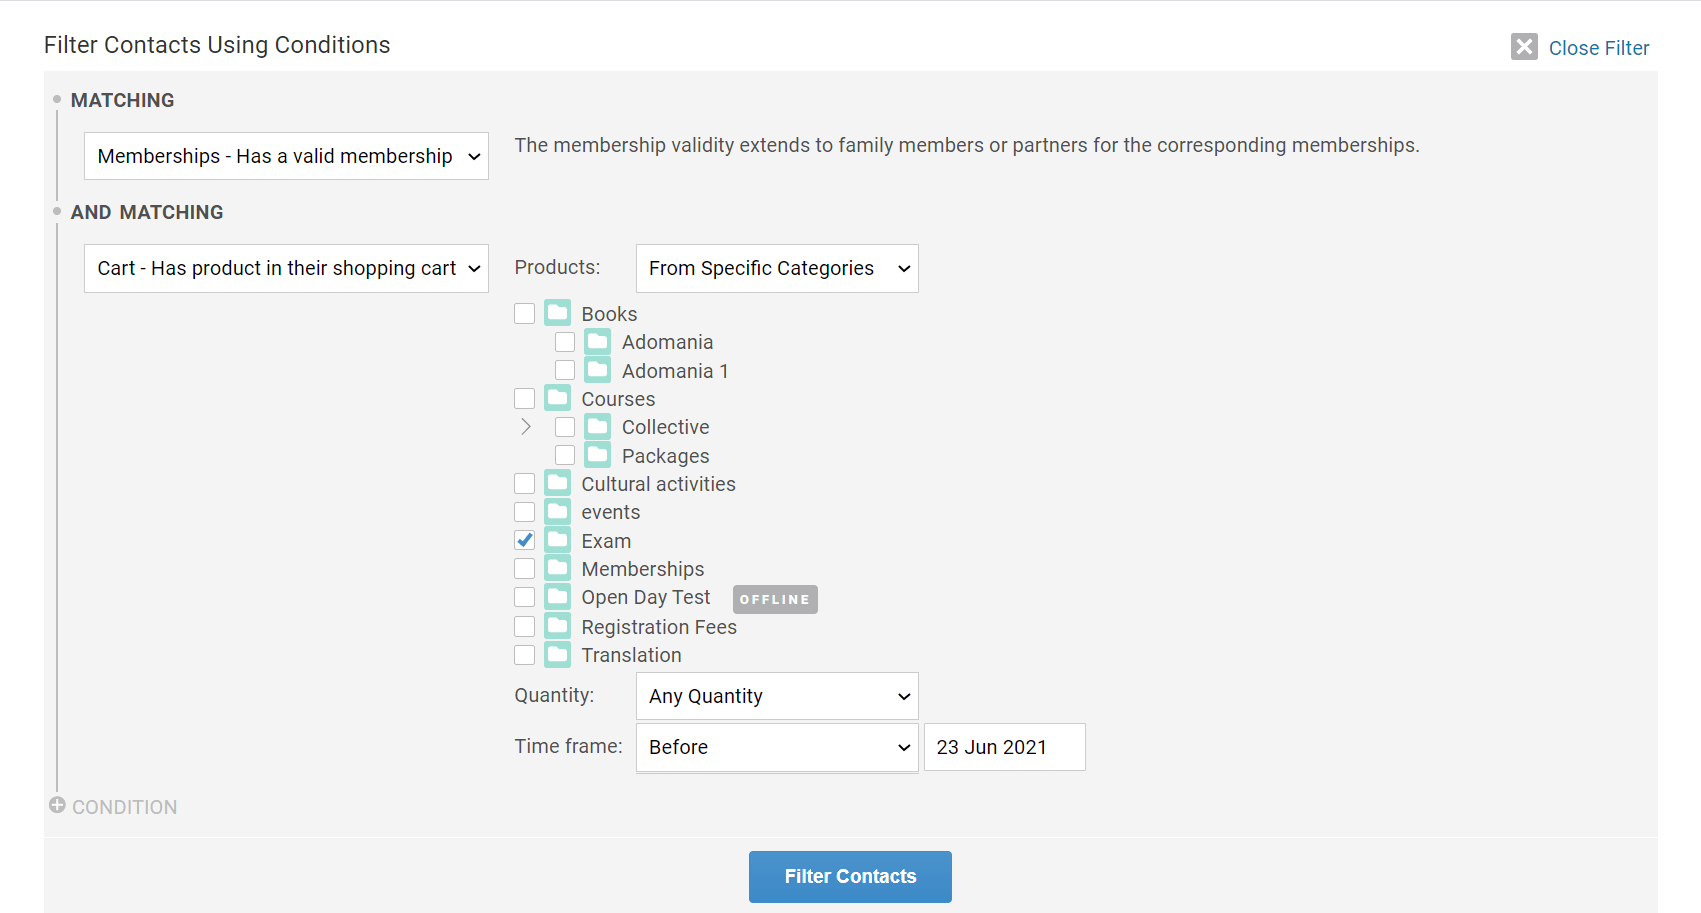The height and width of the screenshot is (913, 1701).
Task: Click the plus icon to add condition
Action: pyautogui.click(x=57, y=805)
